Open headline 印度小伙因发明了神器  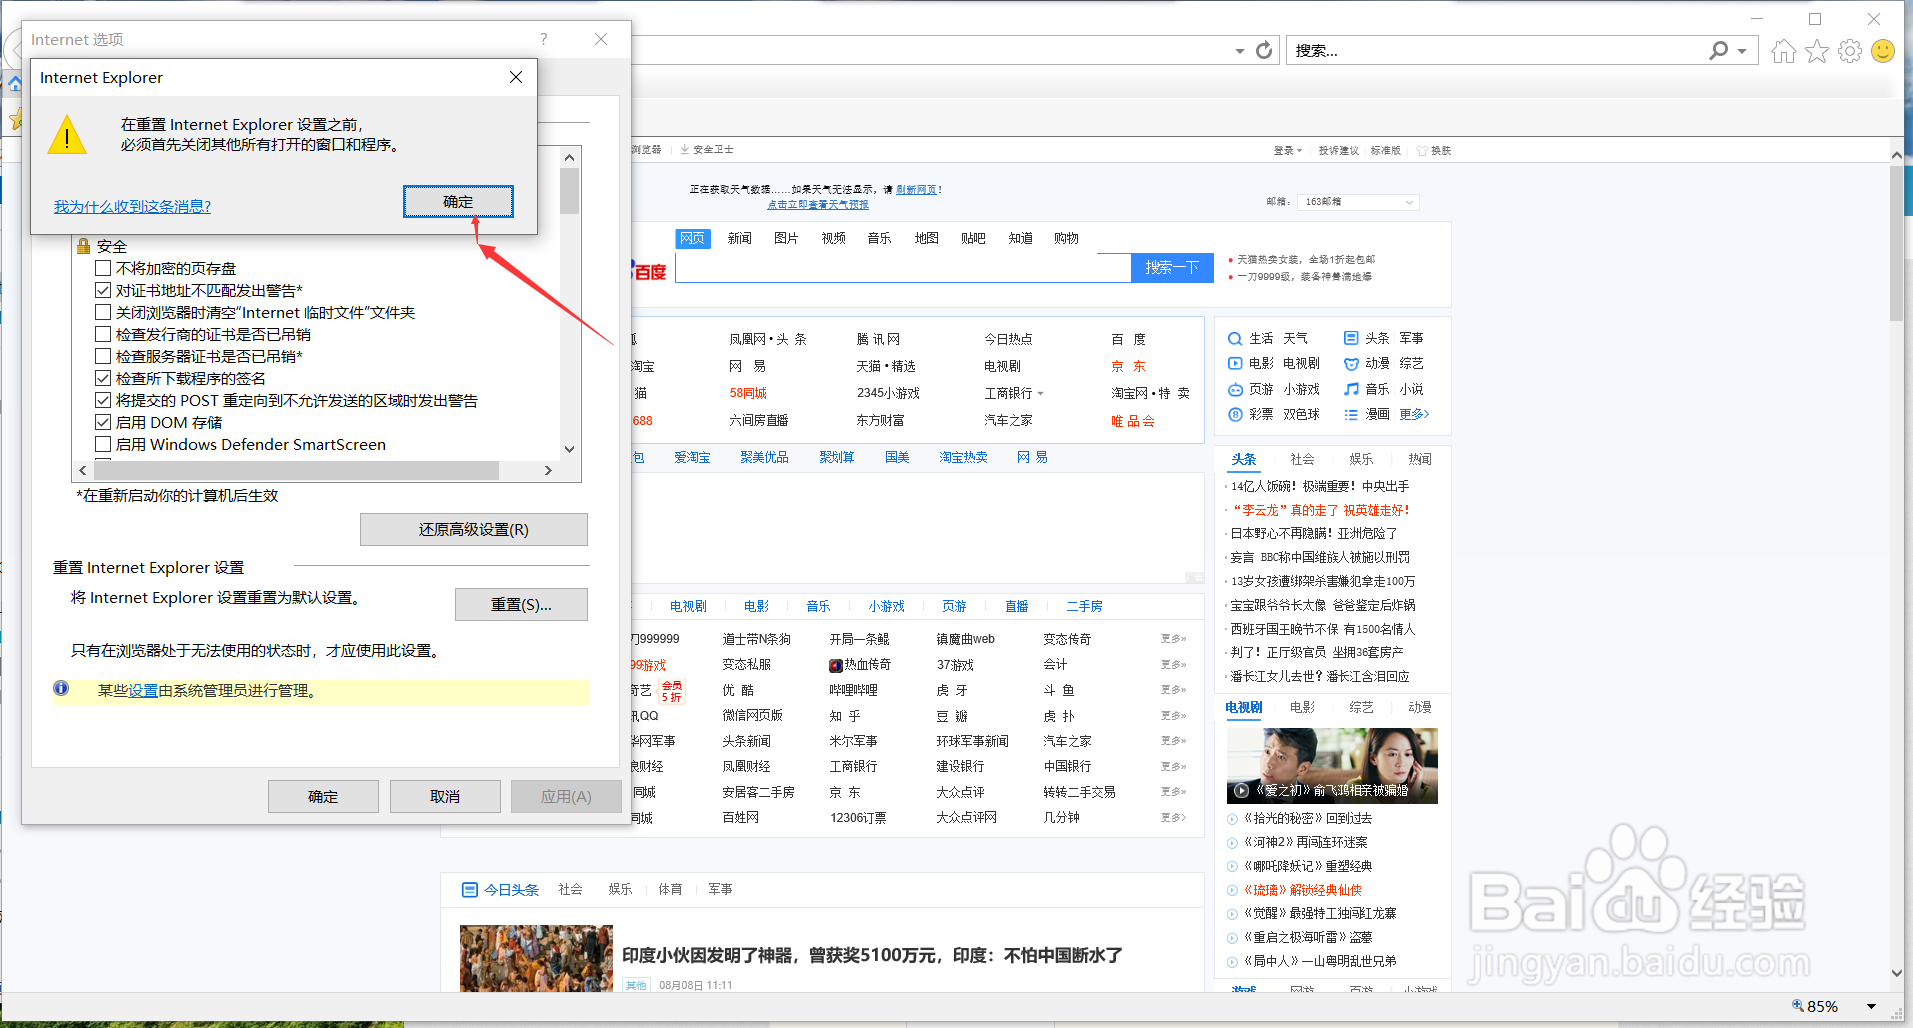pos(872,955)
